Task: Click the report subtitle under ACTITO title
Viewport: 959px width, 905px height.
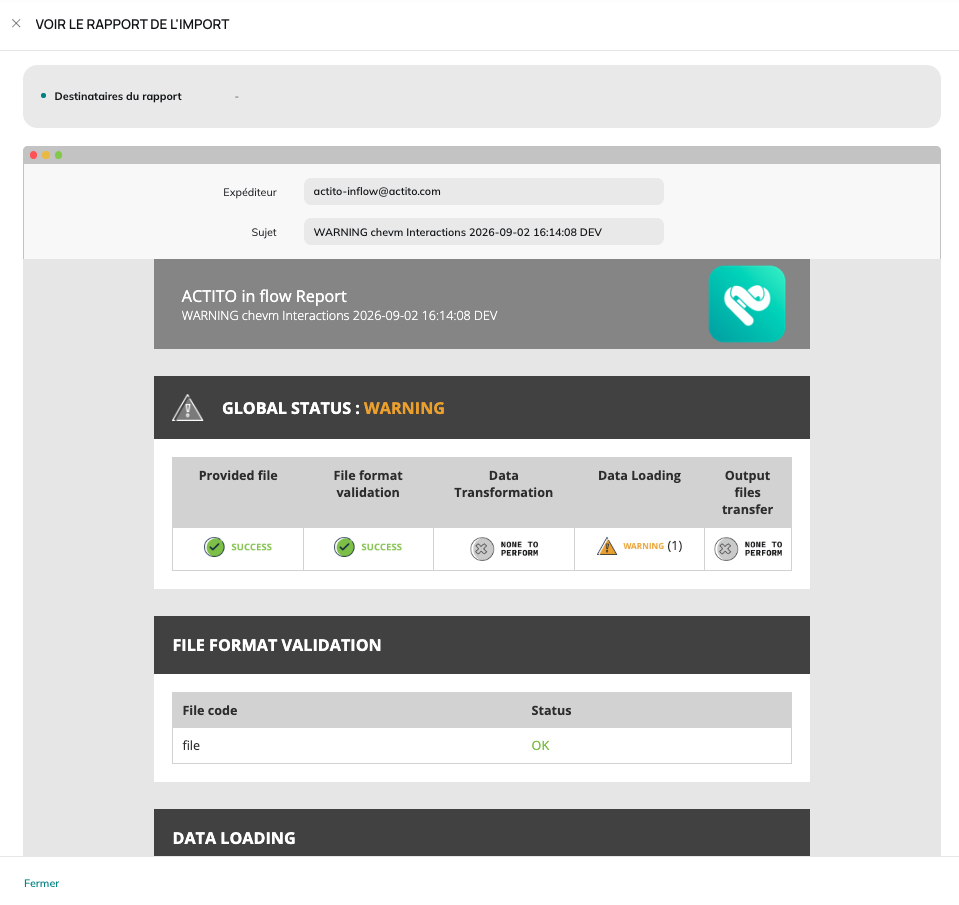Action: tap(339, 316)
